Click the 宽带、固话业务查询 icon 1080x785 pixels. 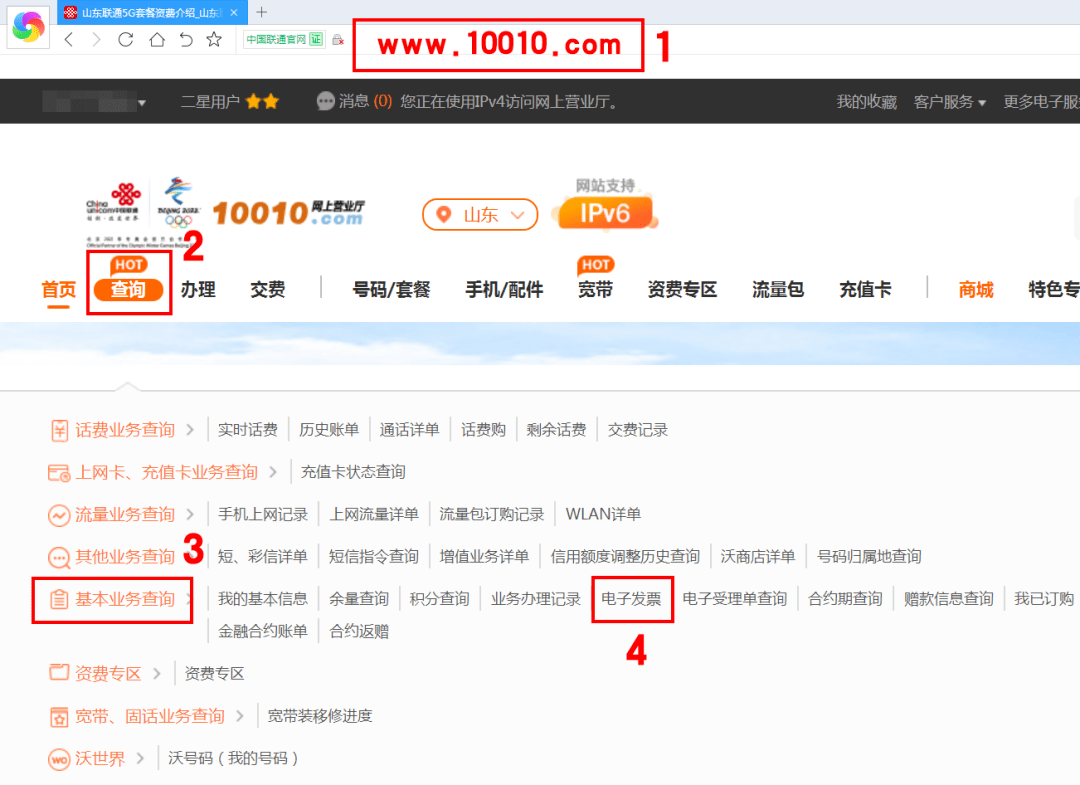click(x=59, y=717)
